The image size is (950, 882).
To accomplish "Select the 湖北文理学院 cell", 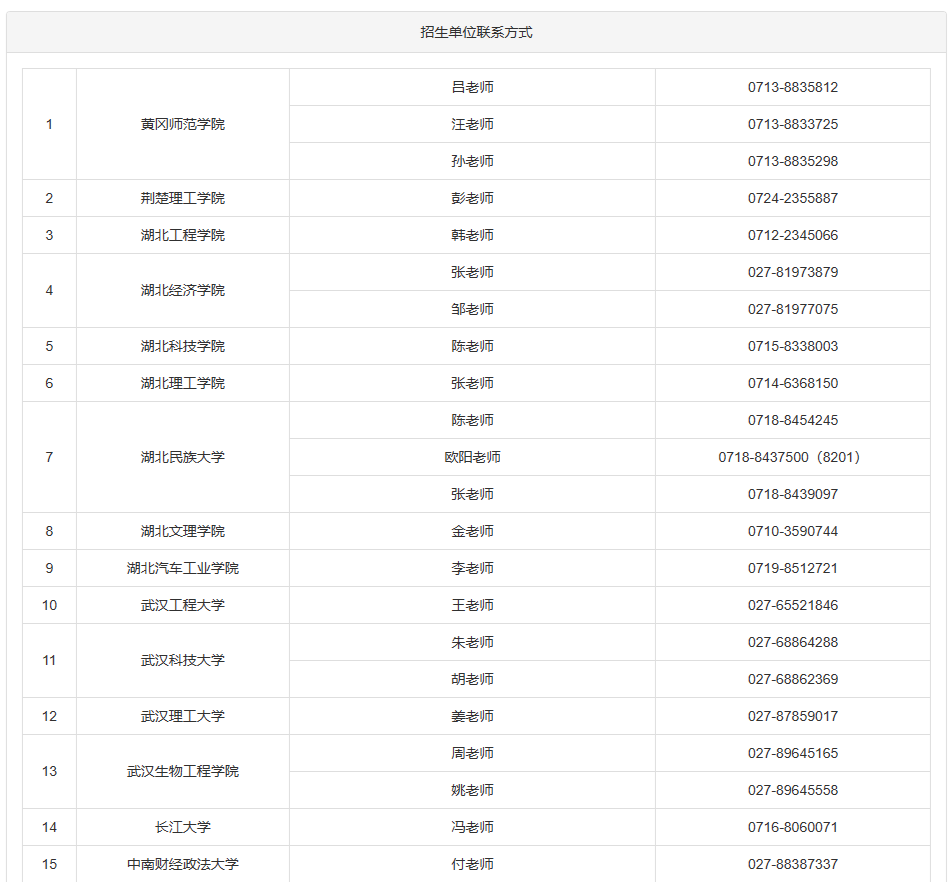I will pyautogui.click(x=182, y=531).
